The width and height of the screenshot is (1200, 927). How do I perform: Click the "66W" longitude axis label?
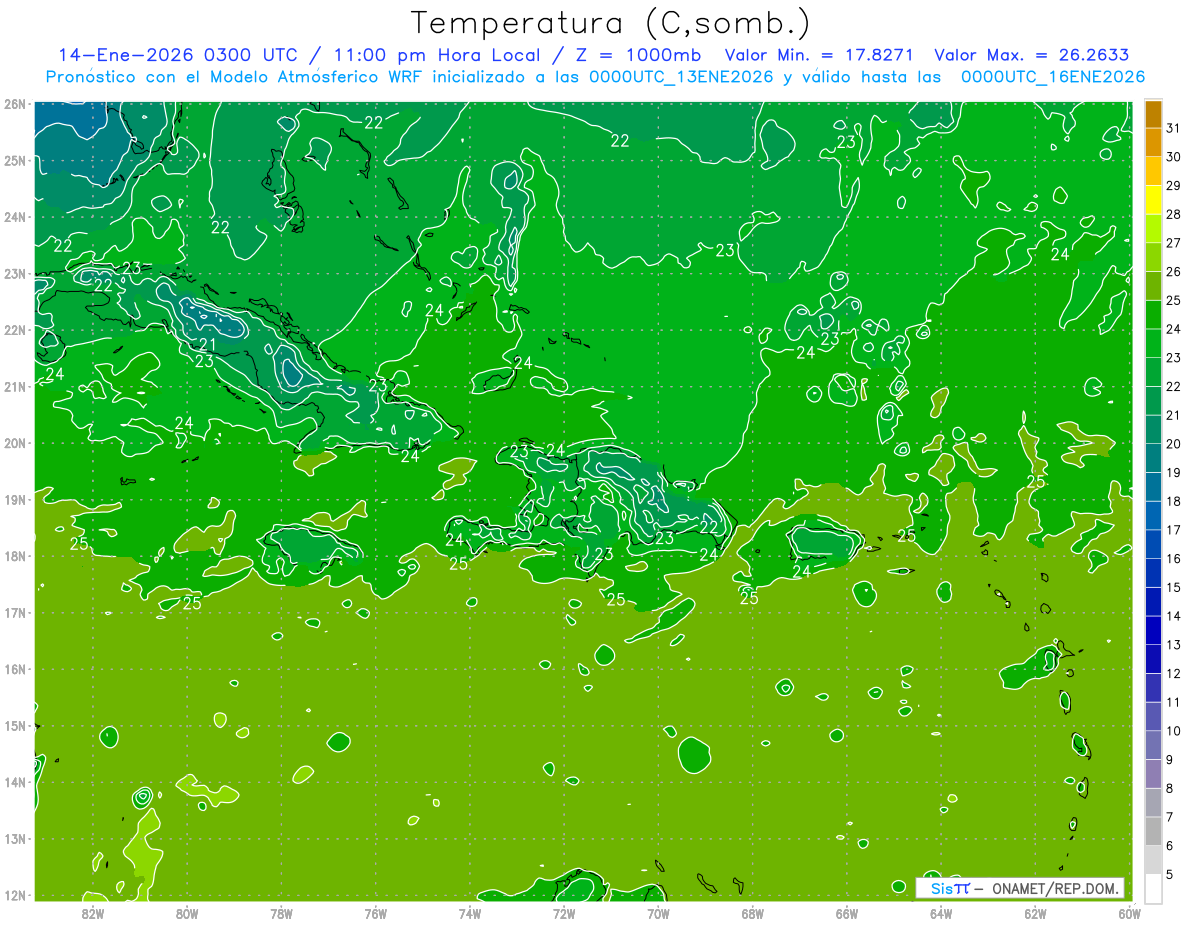(847, 913)
